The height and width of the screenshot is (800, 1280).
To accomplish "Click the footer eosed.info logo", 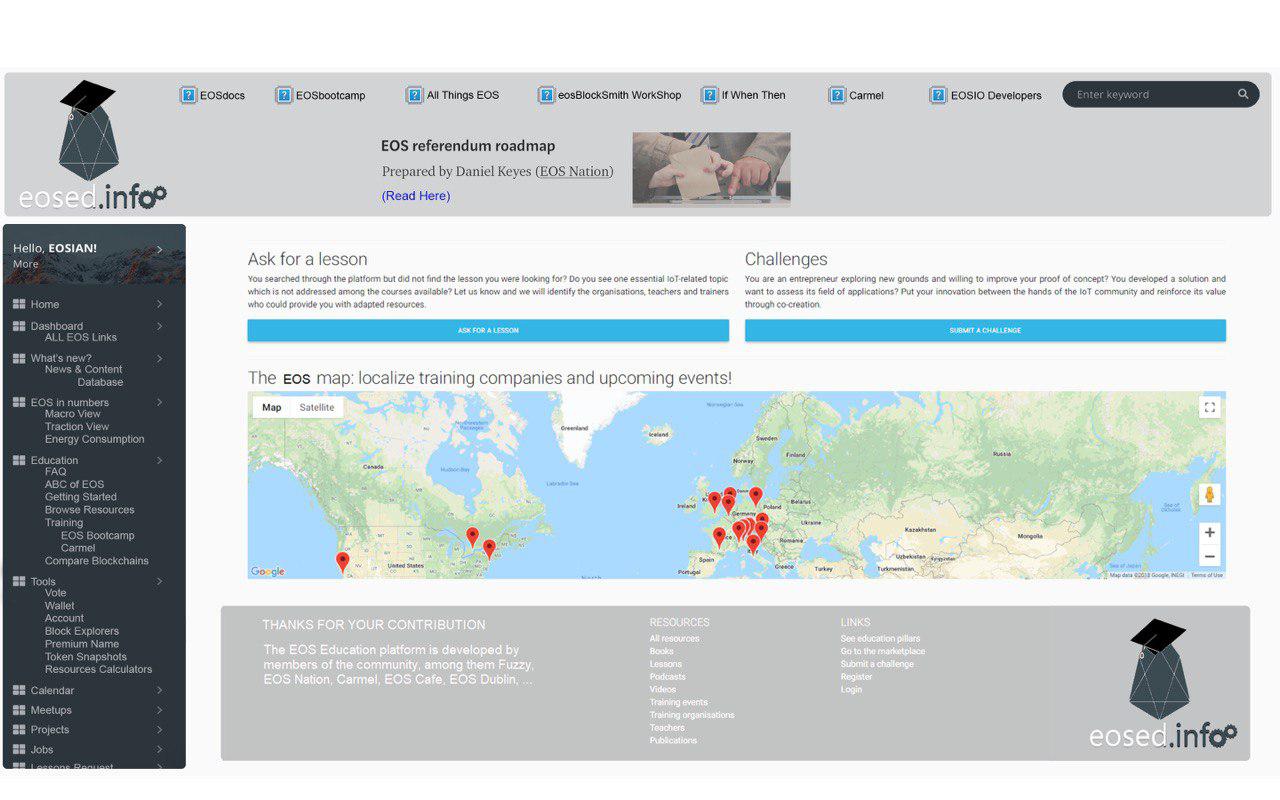I will (x=1162, y=683).
